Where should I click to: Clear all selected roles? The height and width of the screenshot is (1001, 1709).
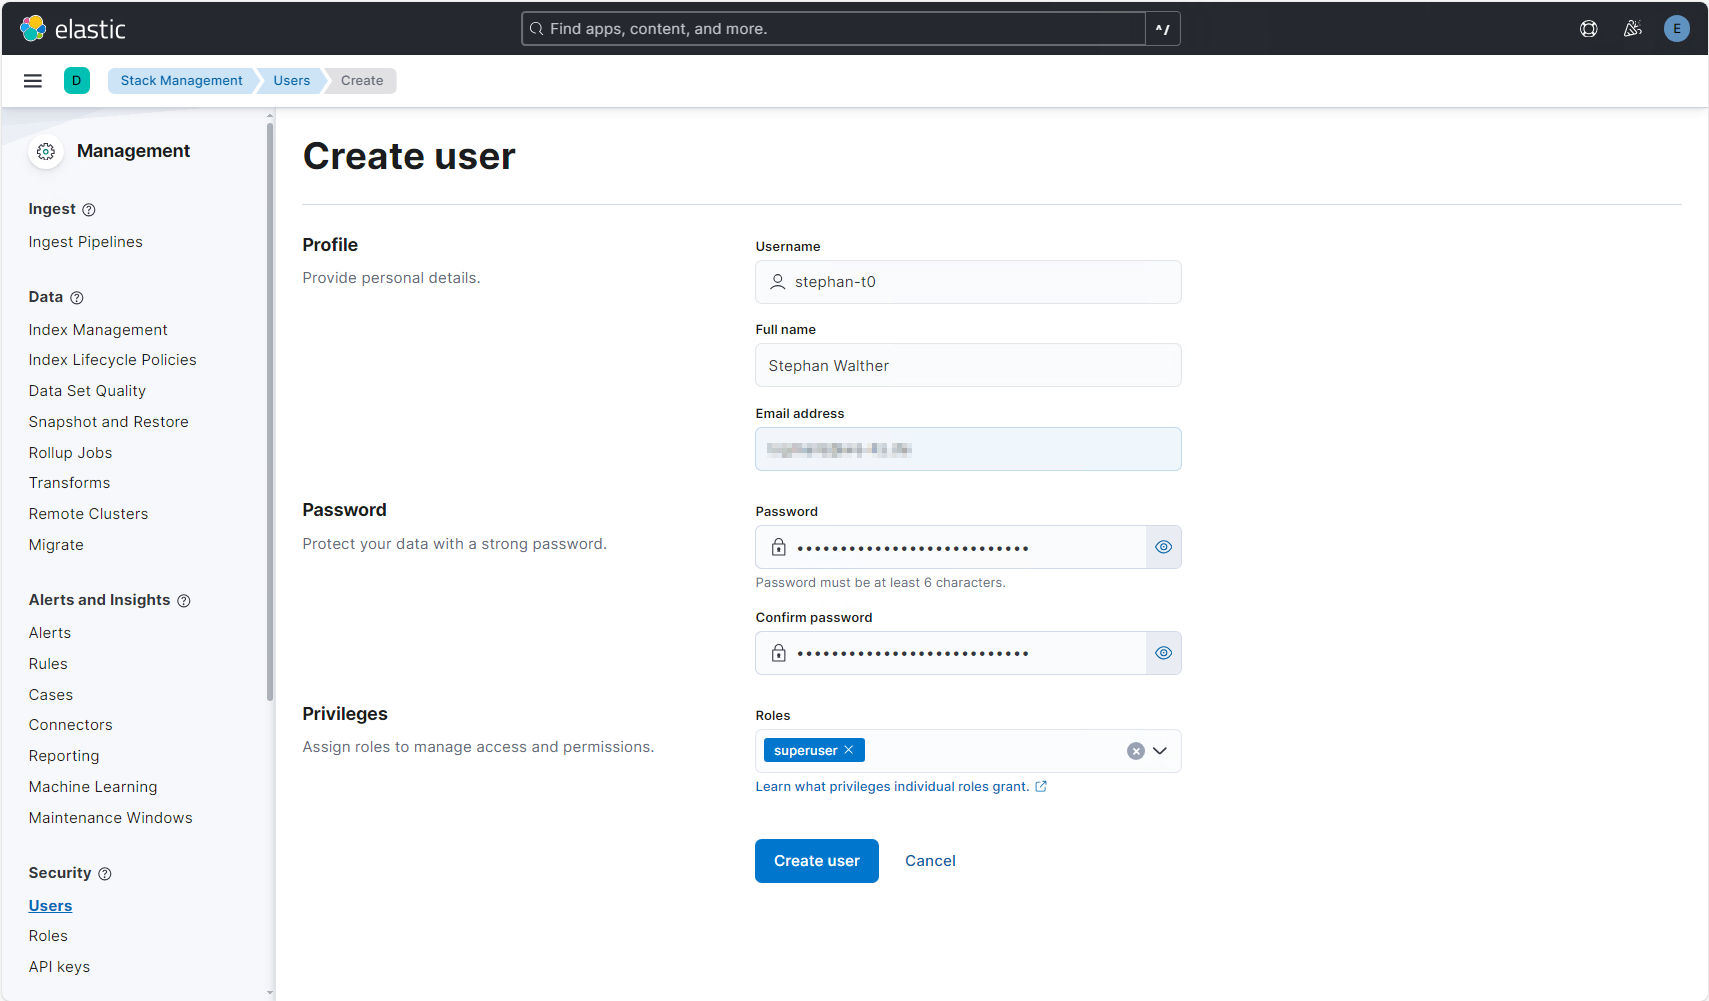pyautogui.click(x=1136, y=751)
